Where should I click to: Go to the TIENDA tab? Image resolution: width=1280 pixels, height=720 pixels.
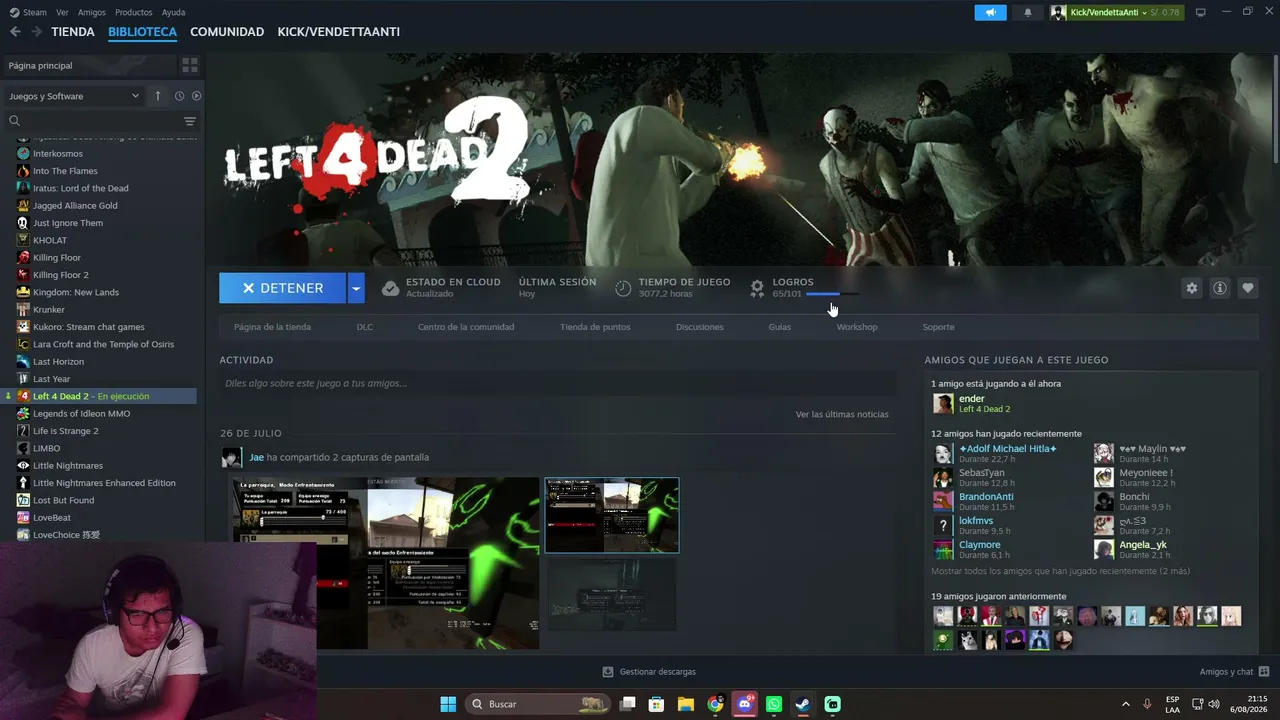(x=73, y=32)
